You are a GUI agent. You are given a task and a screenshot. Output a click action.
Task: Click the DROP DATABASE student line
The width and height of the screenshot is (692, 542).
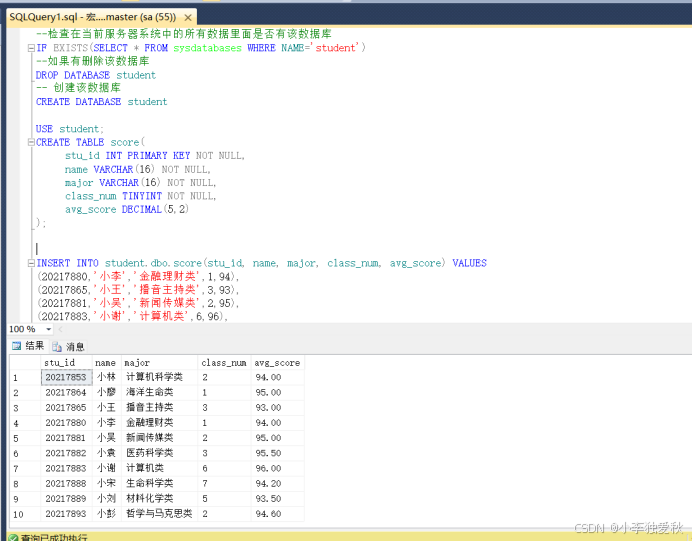(x=96, y=75)
